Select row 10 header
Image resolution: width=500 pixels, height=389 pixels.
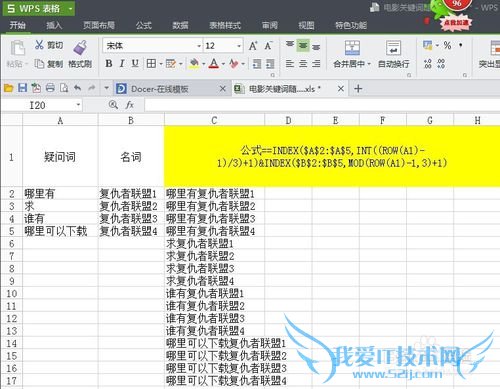pos(11,294)
